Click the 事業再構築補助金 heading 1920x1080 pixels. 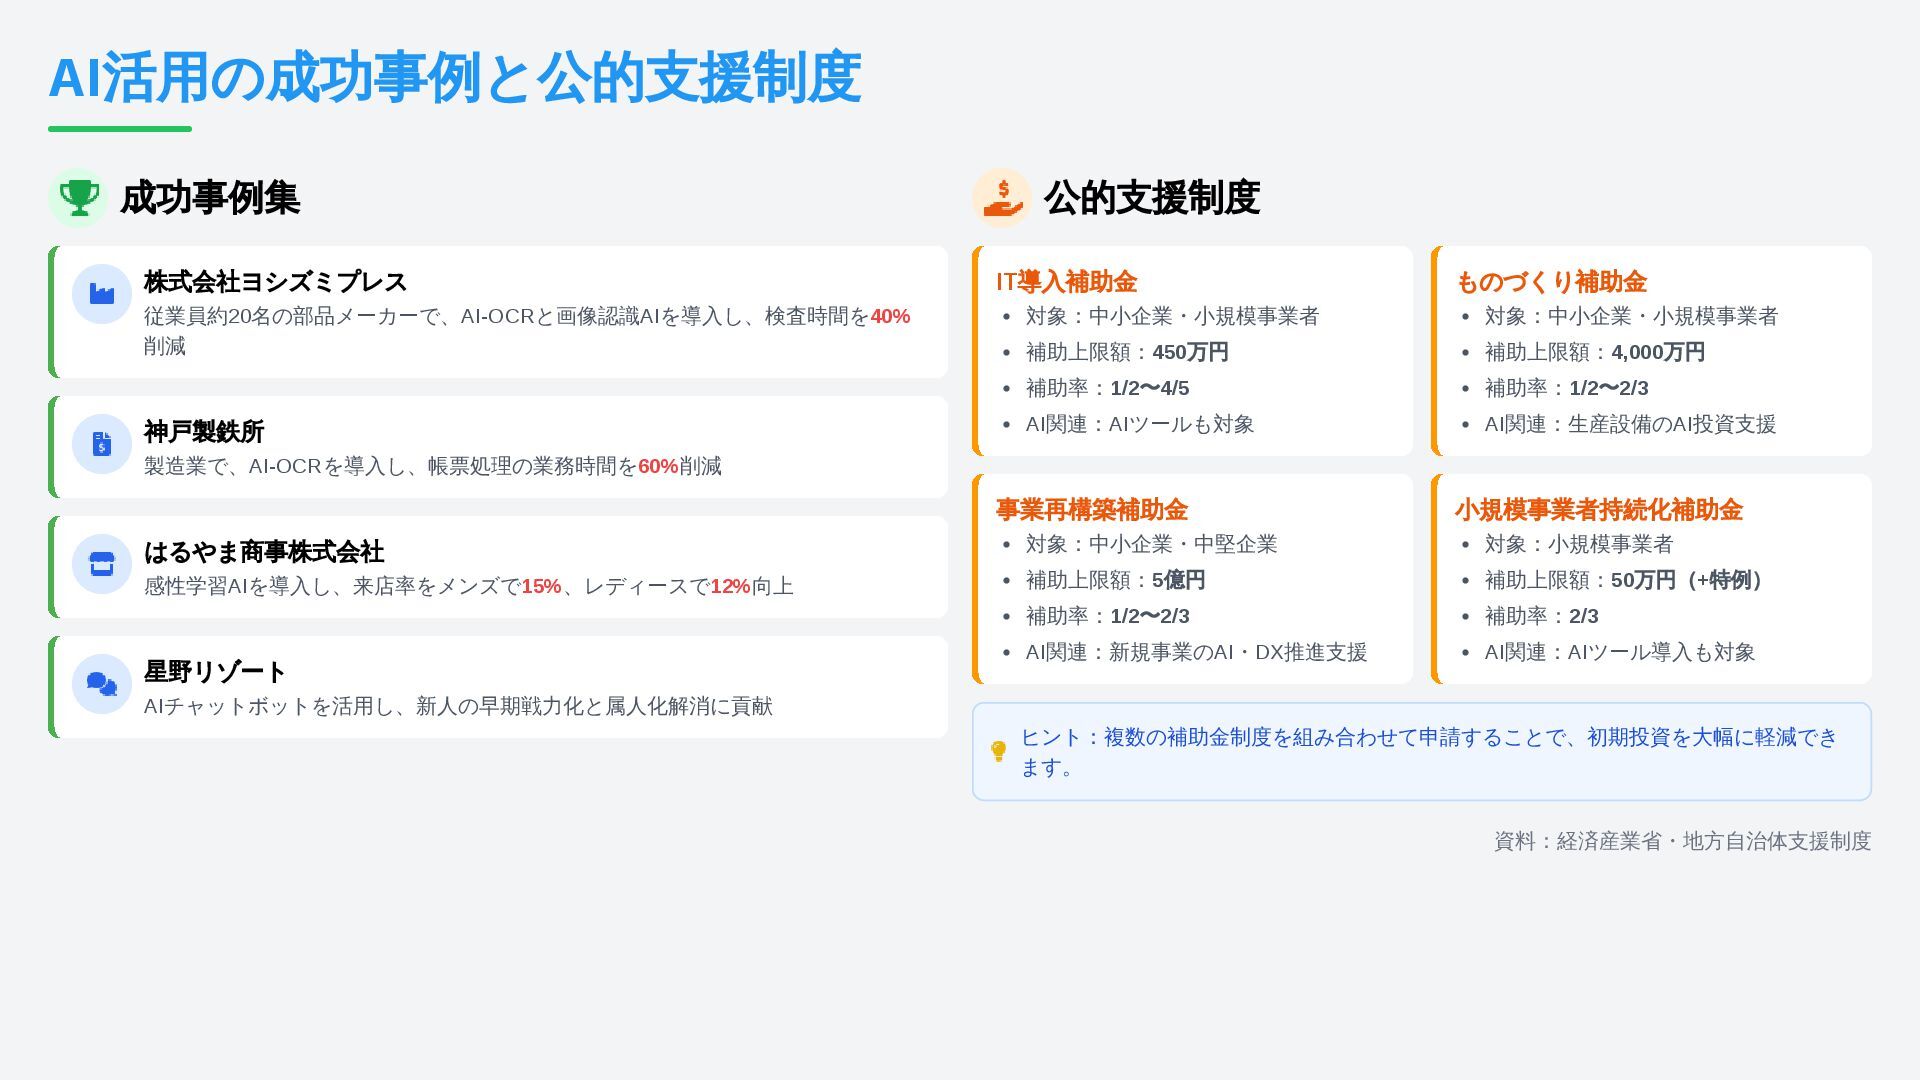1091,510
